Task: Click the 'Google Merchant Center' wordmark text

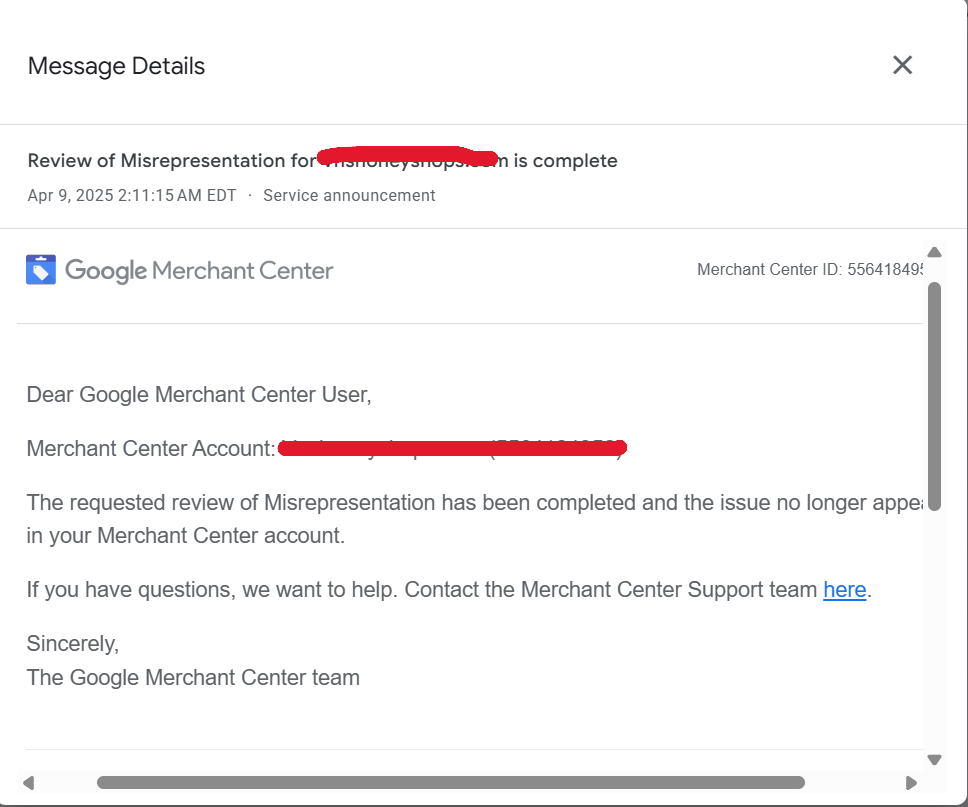Action: coord(199,270)
